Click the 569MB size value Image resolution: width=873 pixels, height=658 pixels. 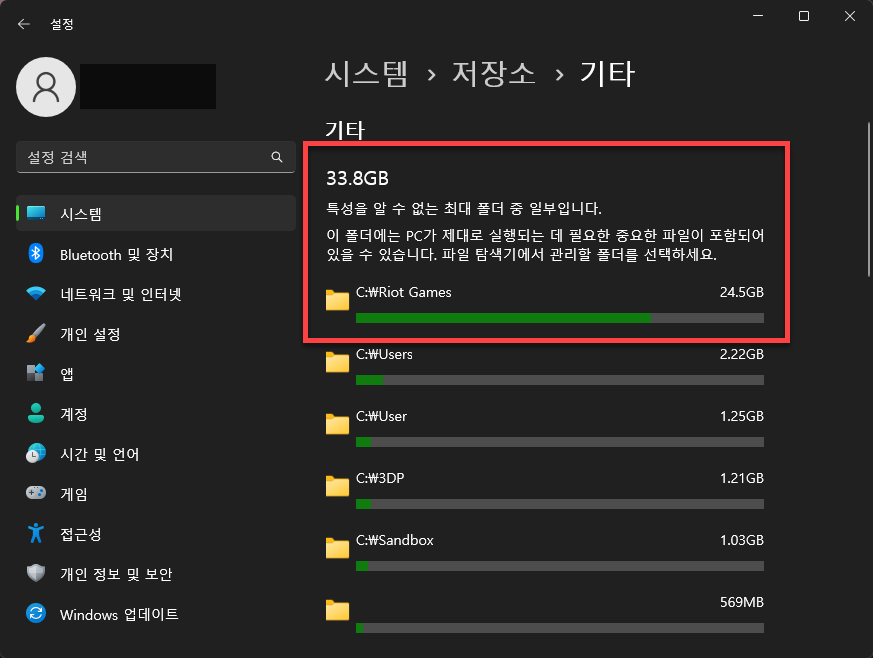coord(742,602)
